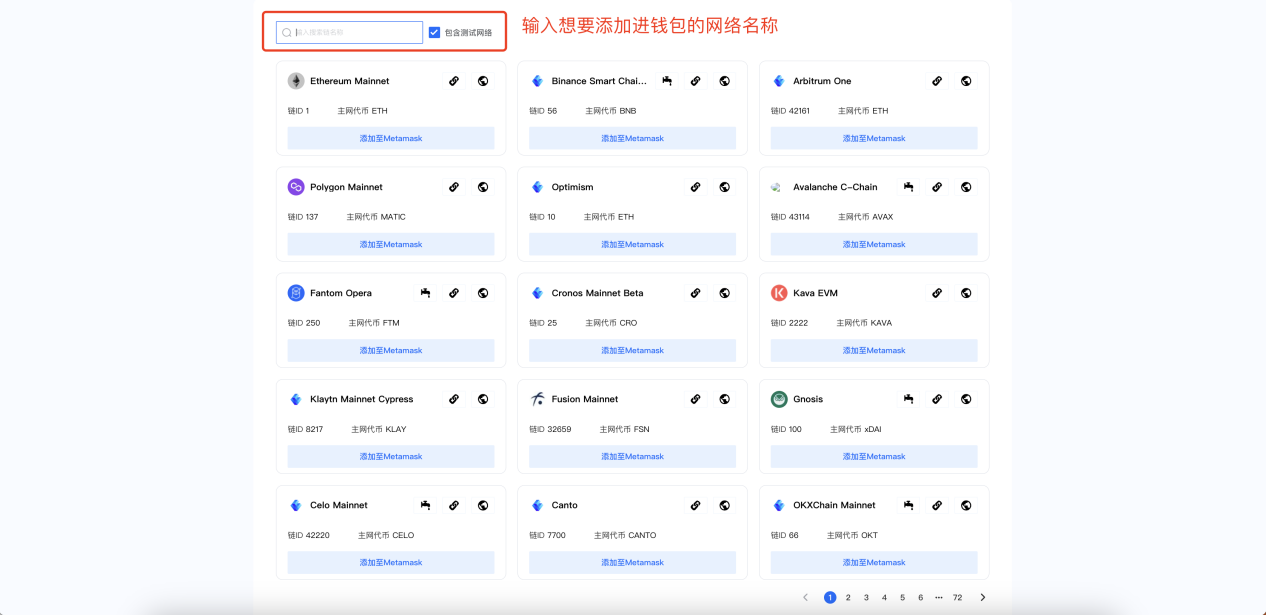The image size is (1266, 615).
Task: Click the faucet icon on Gnosis card
Action: click(908, 399)
